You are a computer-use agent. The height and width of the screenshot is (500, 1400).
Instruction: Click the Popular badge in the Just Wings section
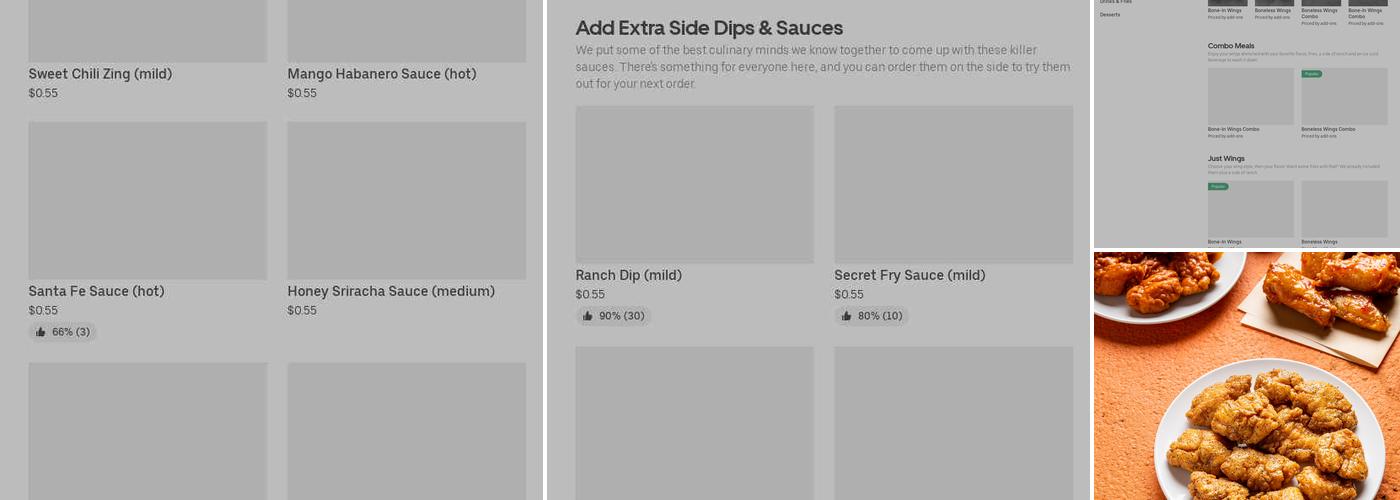click(1218, 186)
